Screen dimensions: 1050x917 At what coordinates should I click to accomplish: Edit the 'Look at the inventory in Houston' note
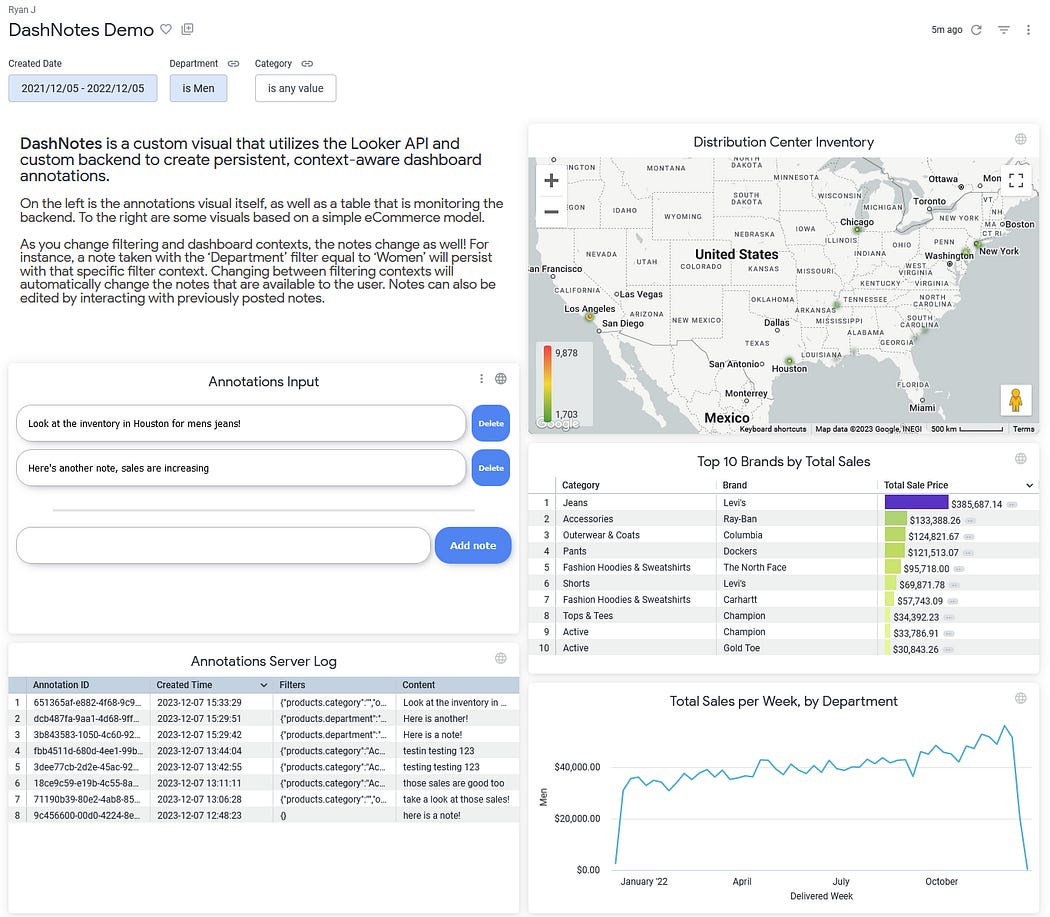241,423
